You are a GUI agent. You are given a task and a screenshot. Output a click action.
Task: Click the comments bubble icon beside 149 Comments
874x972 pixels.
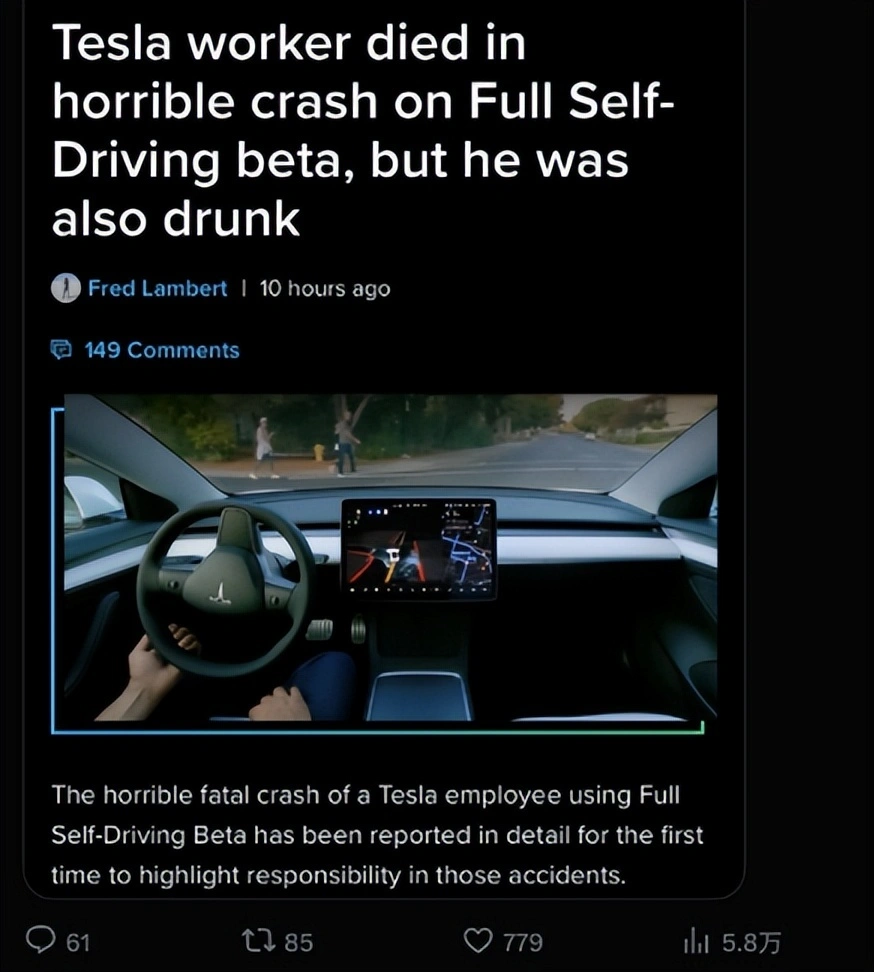61,350
